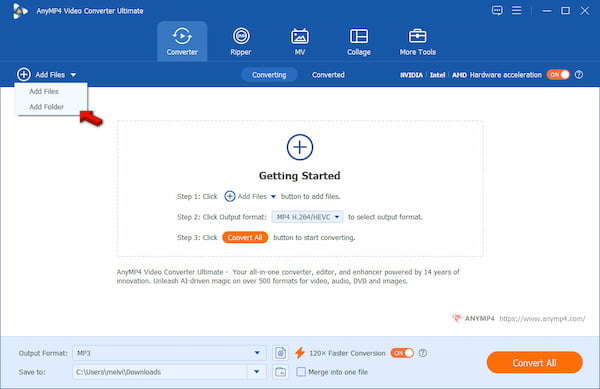600x389 pixels.
Task: Toggle the 120x Faster Conversion switch
Action: (x=402, y=353)
